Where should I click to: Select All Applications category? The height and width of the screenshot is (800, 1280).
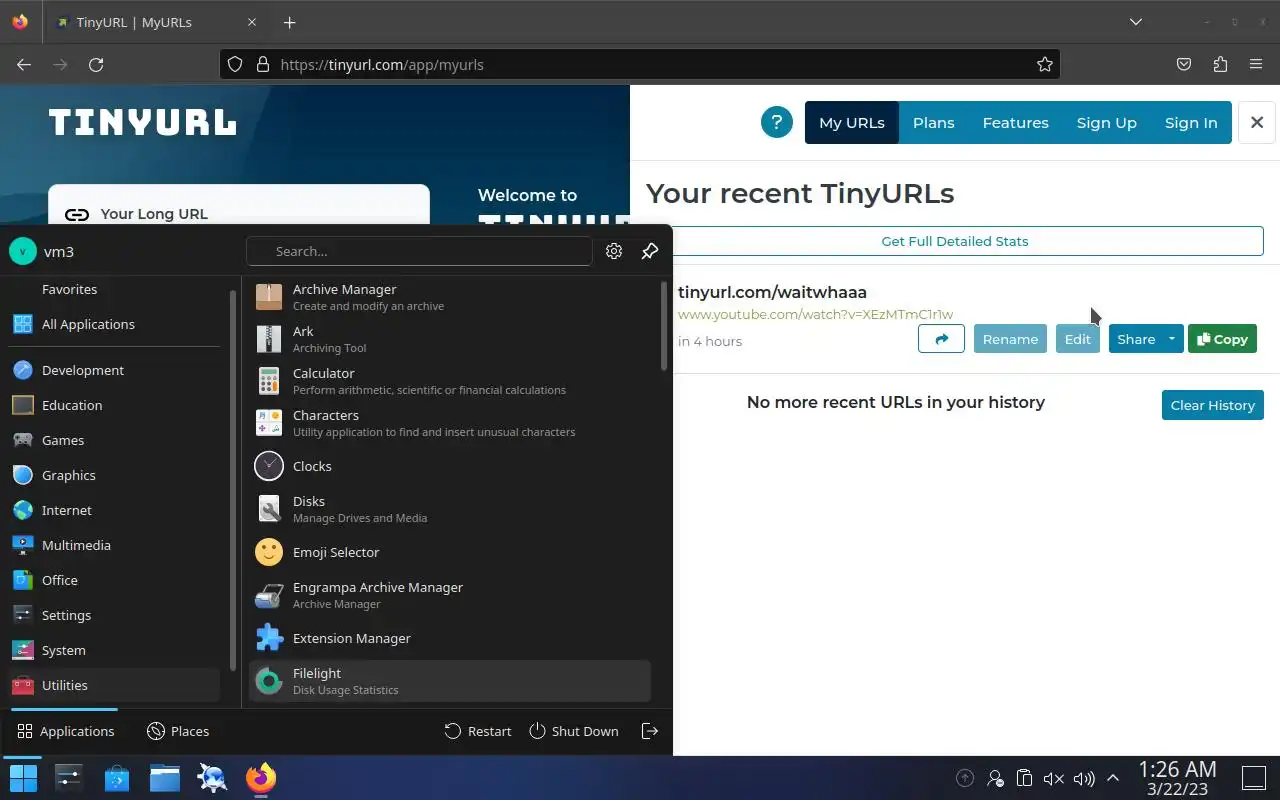[114, 324]
